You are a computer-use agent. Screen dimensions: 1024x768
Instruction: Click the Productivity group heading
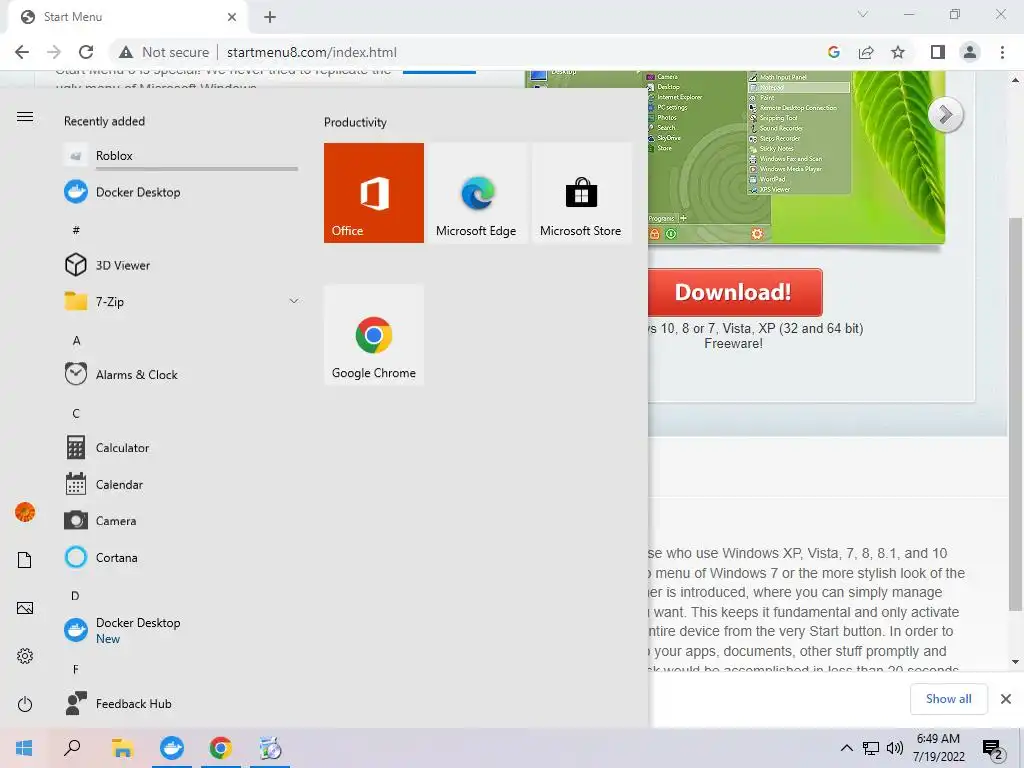pos(355,123)
